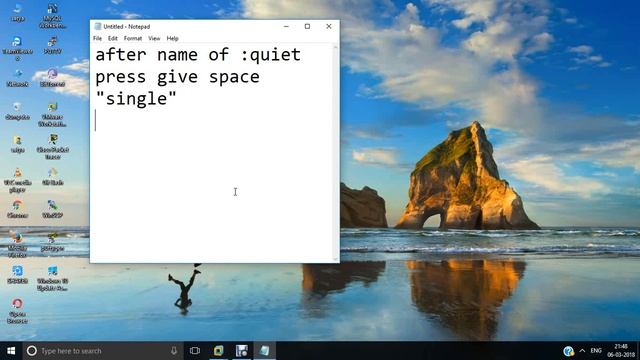Select the TeamViewer desktop icon
The image size is (640, 360).
pos(17,48)
